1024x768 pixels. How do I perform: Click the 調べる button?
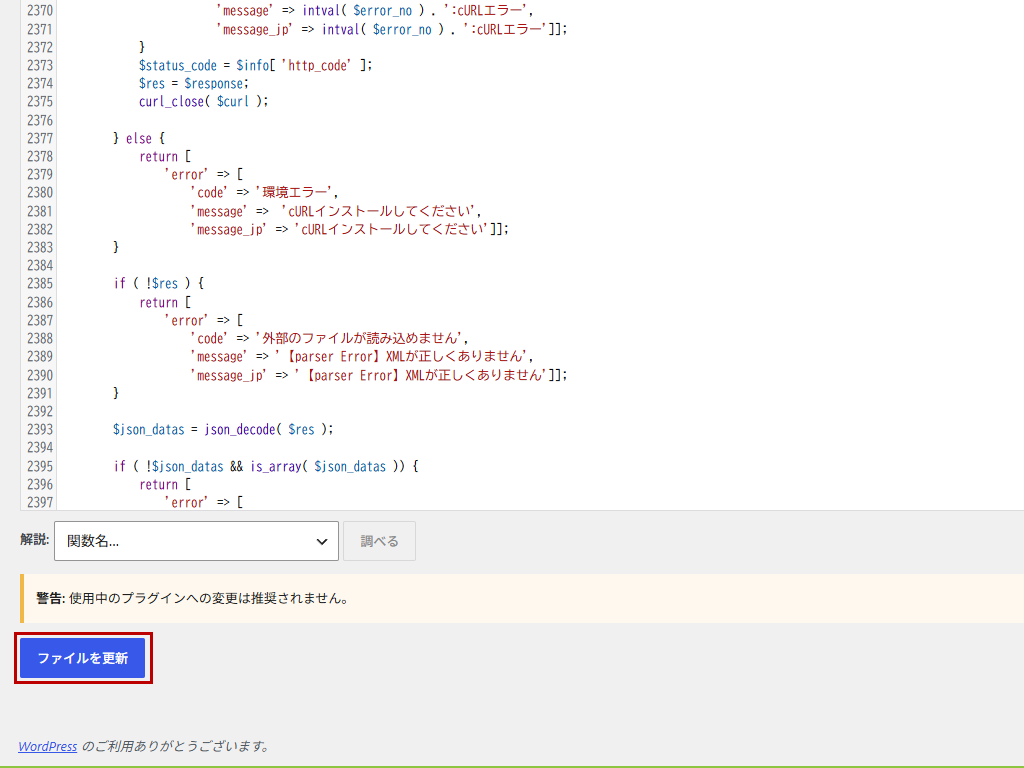(379, 541)
